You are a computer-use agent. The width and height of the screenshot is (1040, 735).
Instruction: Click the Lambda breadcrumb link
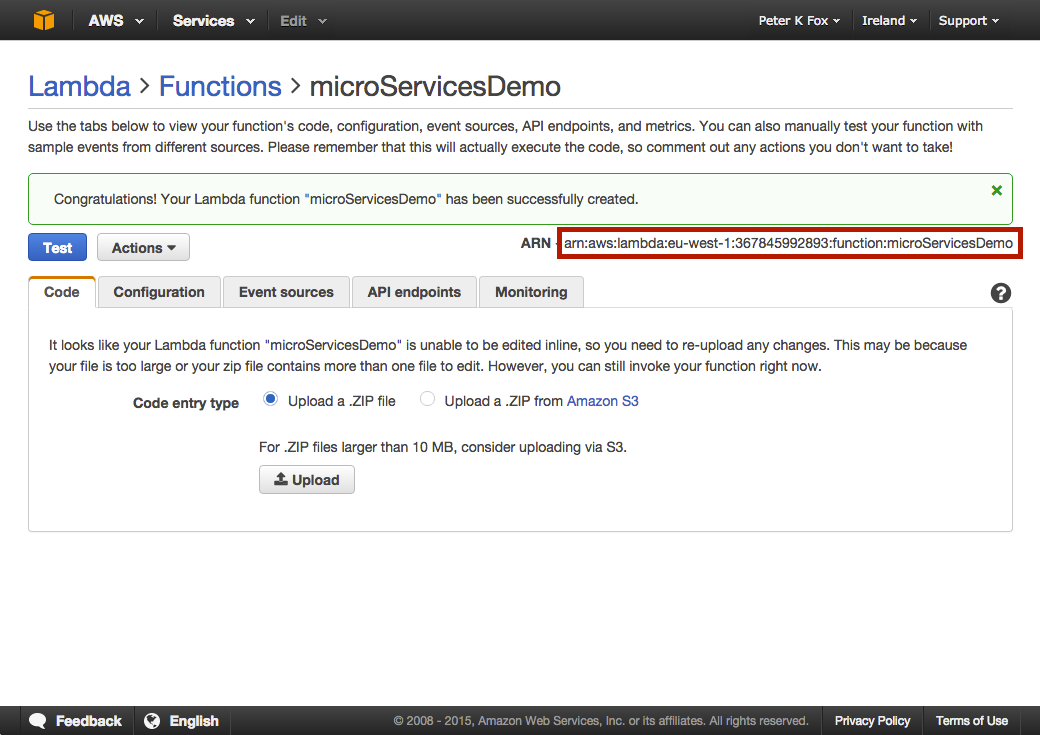tap(79, 87)
